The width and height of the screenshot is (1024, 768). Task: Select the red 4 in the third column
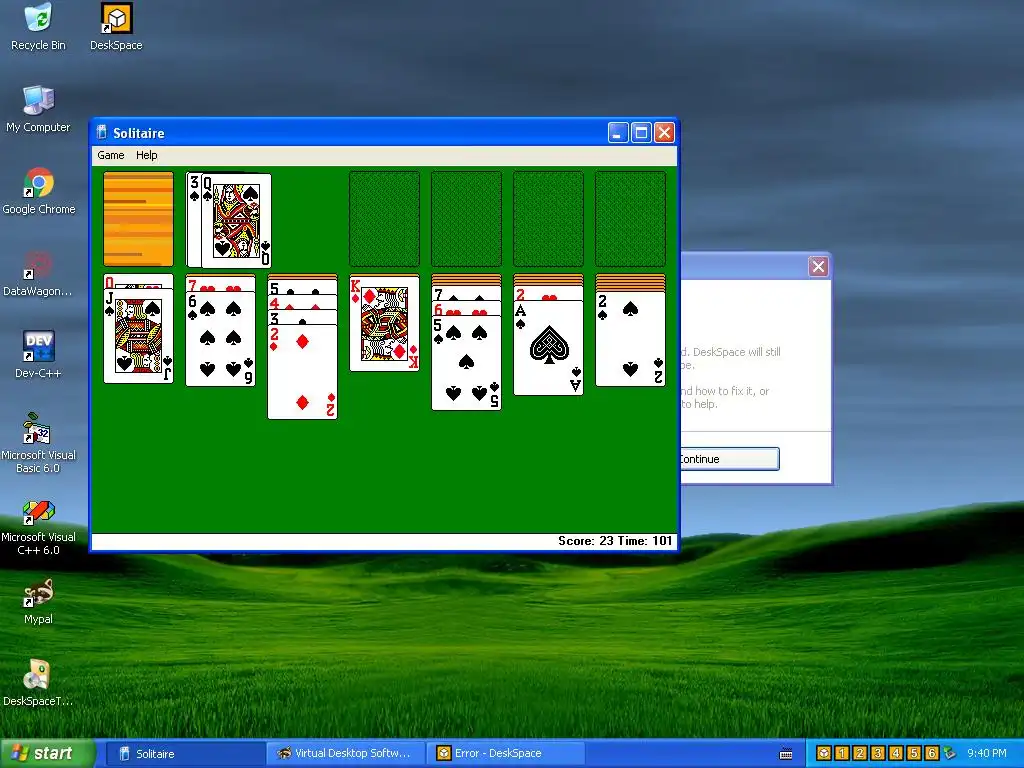302,302
